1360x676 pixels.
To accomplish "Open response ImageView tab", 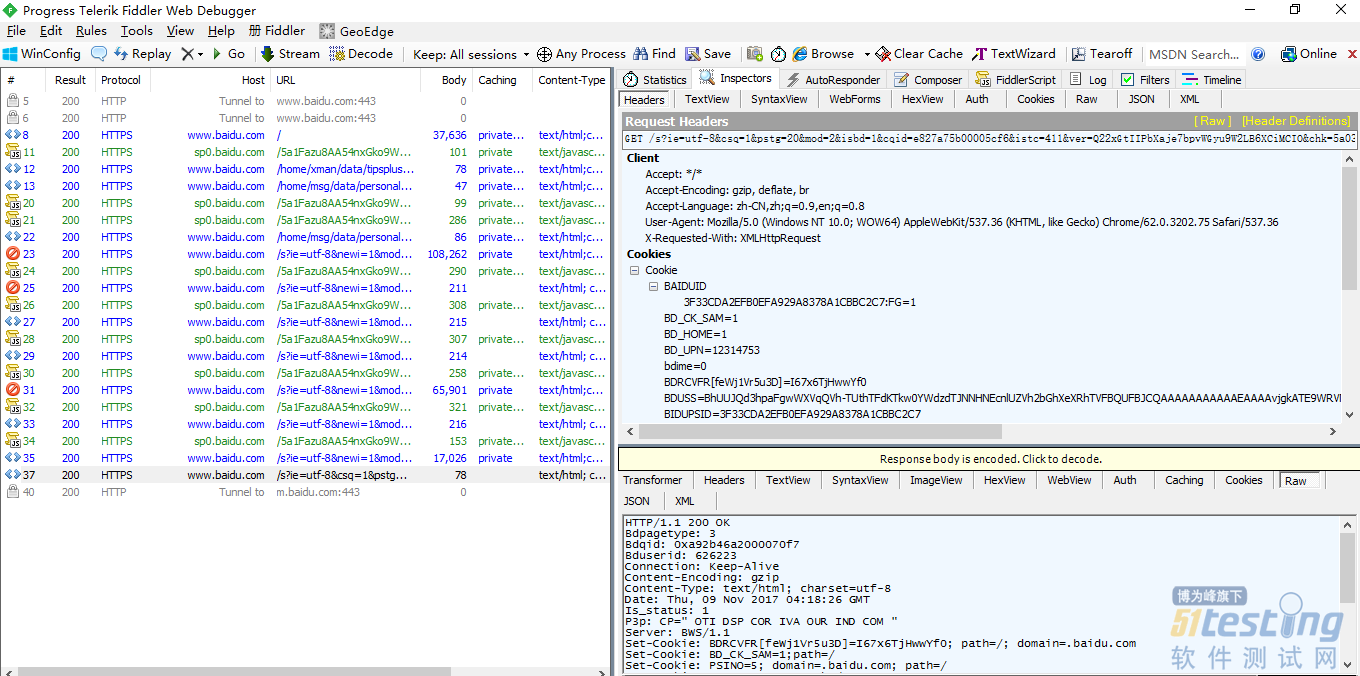I will 936,480.
